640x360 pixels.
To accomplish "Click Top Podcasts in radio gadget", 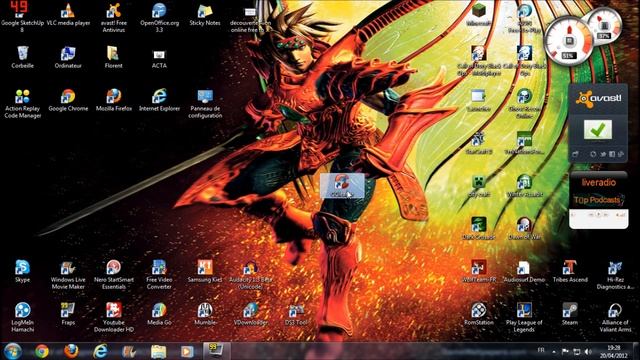I will click(x=597, y=200).
